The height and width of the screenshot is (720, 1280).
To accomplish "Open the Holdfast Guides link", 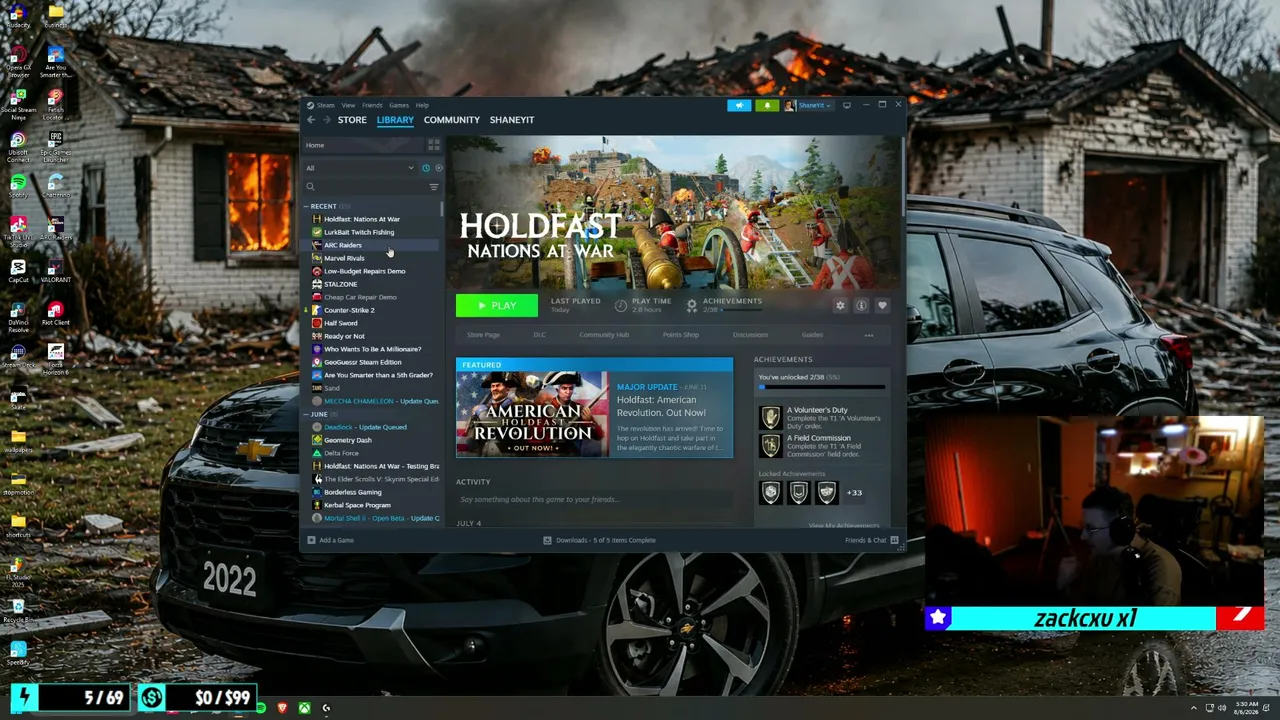I will [x=812, y=335].
